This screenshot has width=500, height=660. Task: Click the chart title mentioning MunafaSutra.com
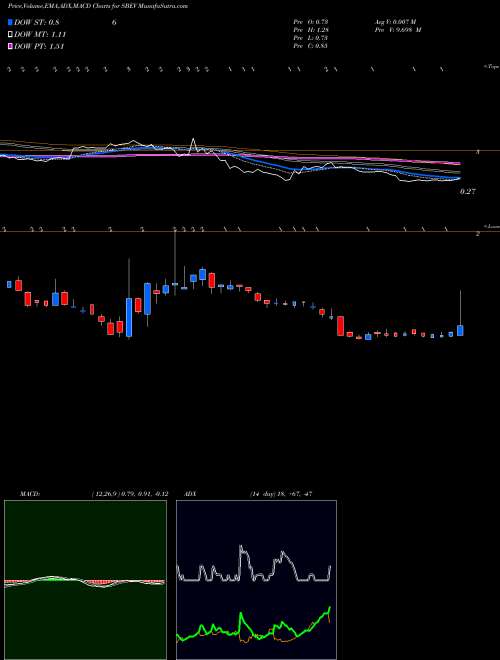click(x=98, y=6)
